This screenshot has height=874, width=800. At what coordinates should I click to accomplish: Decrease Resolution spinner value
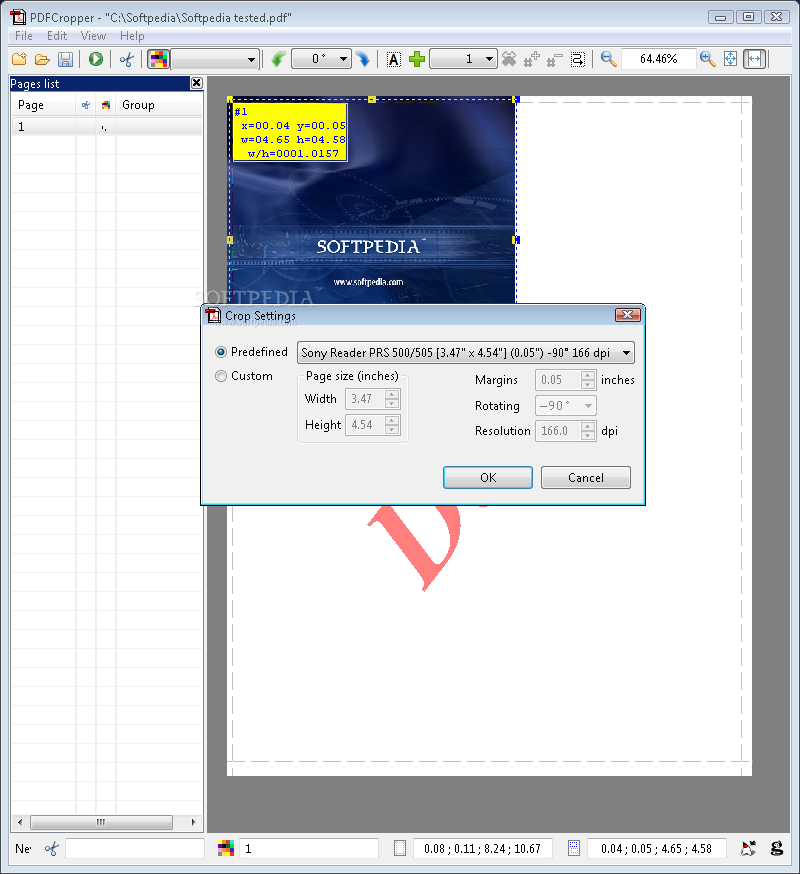pyautogui.click(x=588, y=435)
